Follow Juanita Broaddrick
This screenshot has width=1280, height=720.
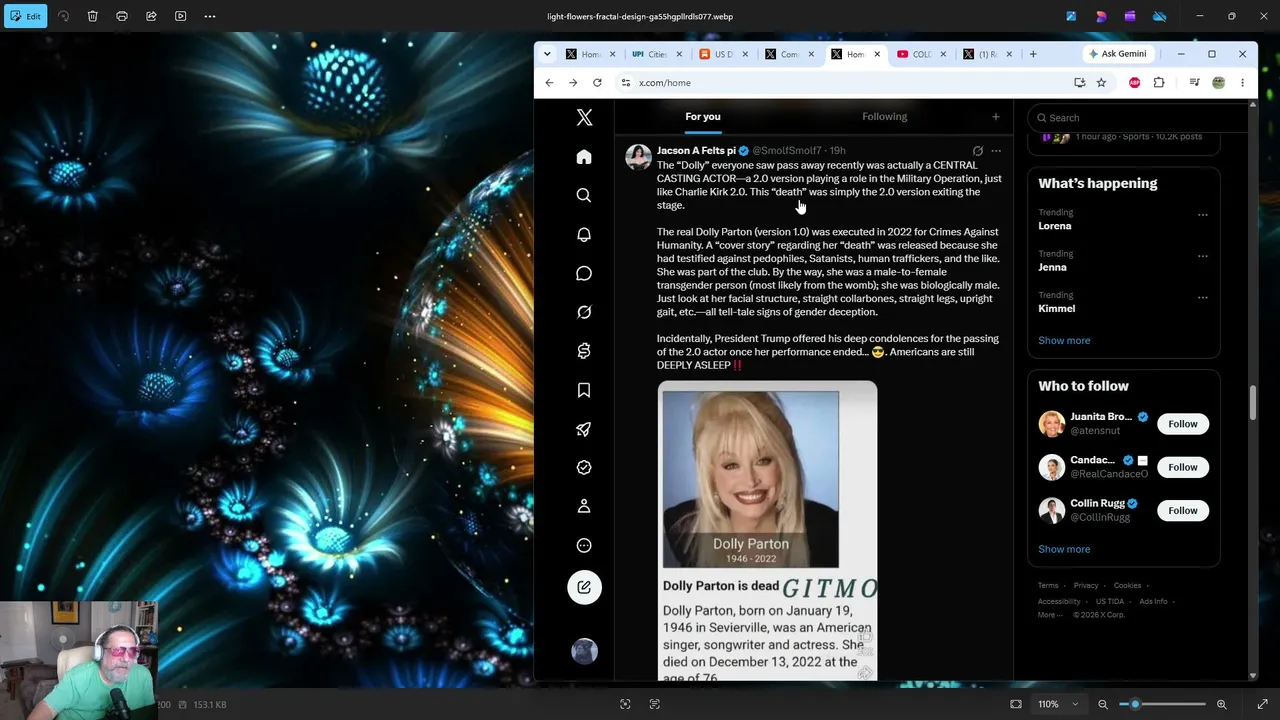(1182, 424)
